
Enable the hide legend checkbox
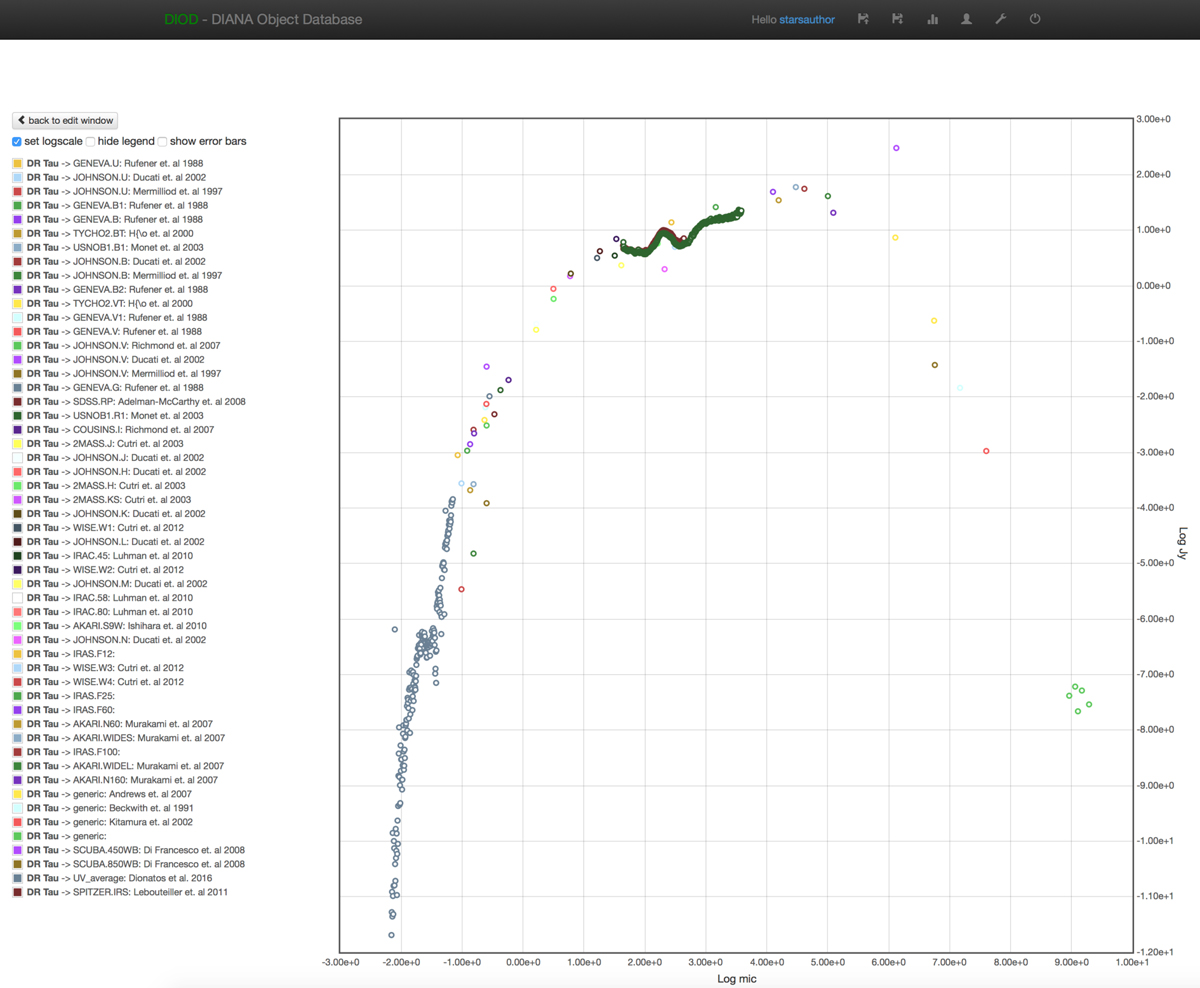pos(90,142)
